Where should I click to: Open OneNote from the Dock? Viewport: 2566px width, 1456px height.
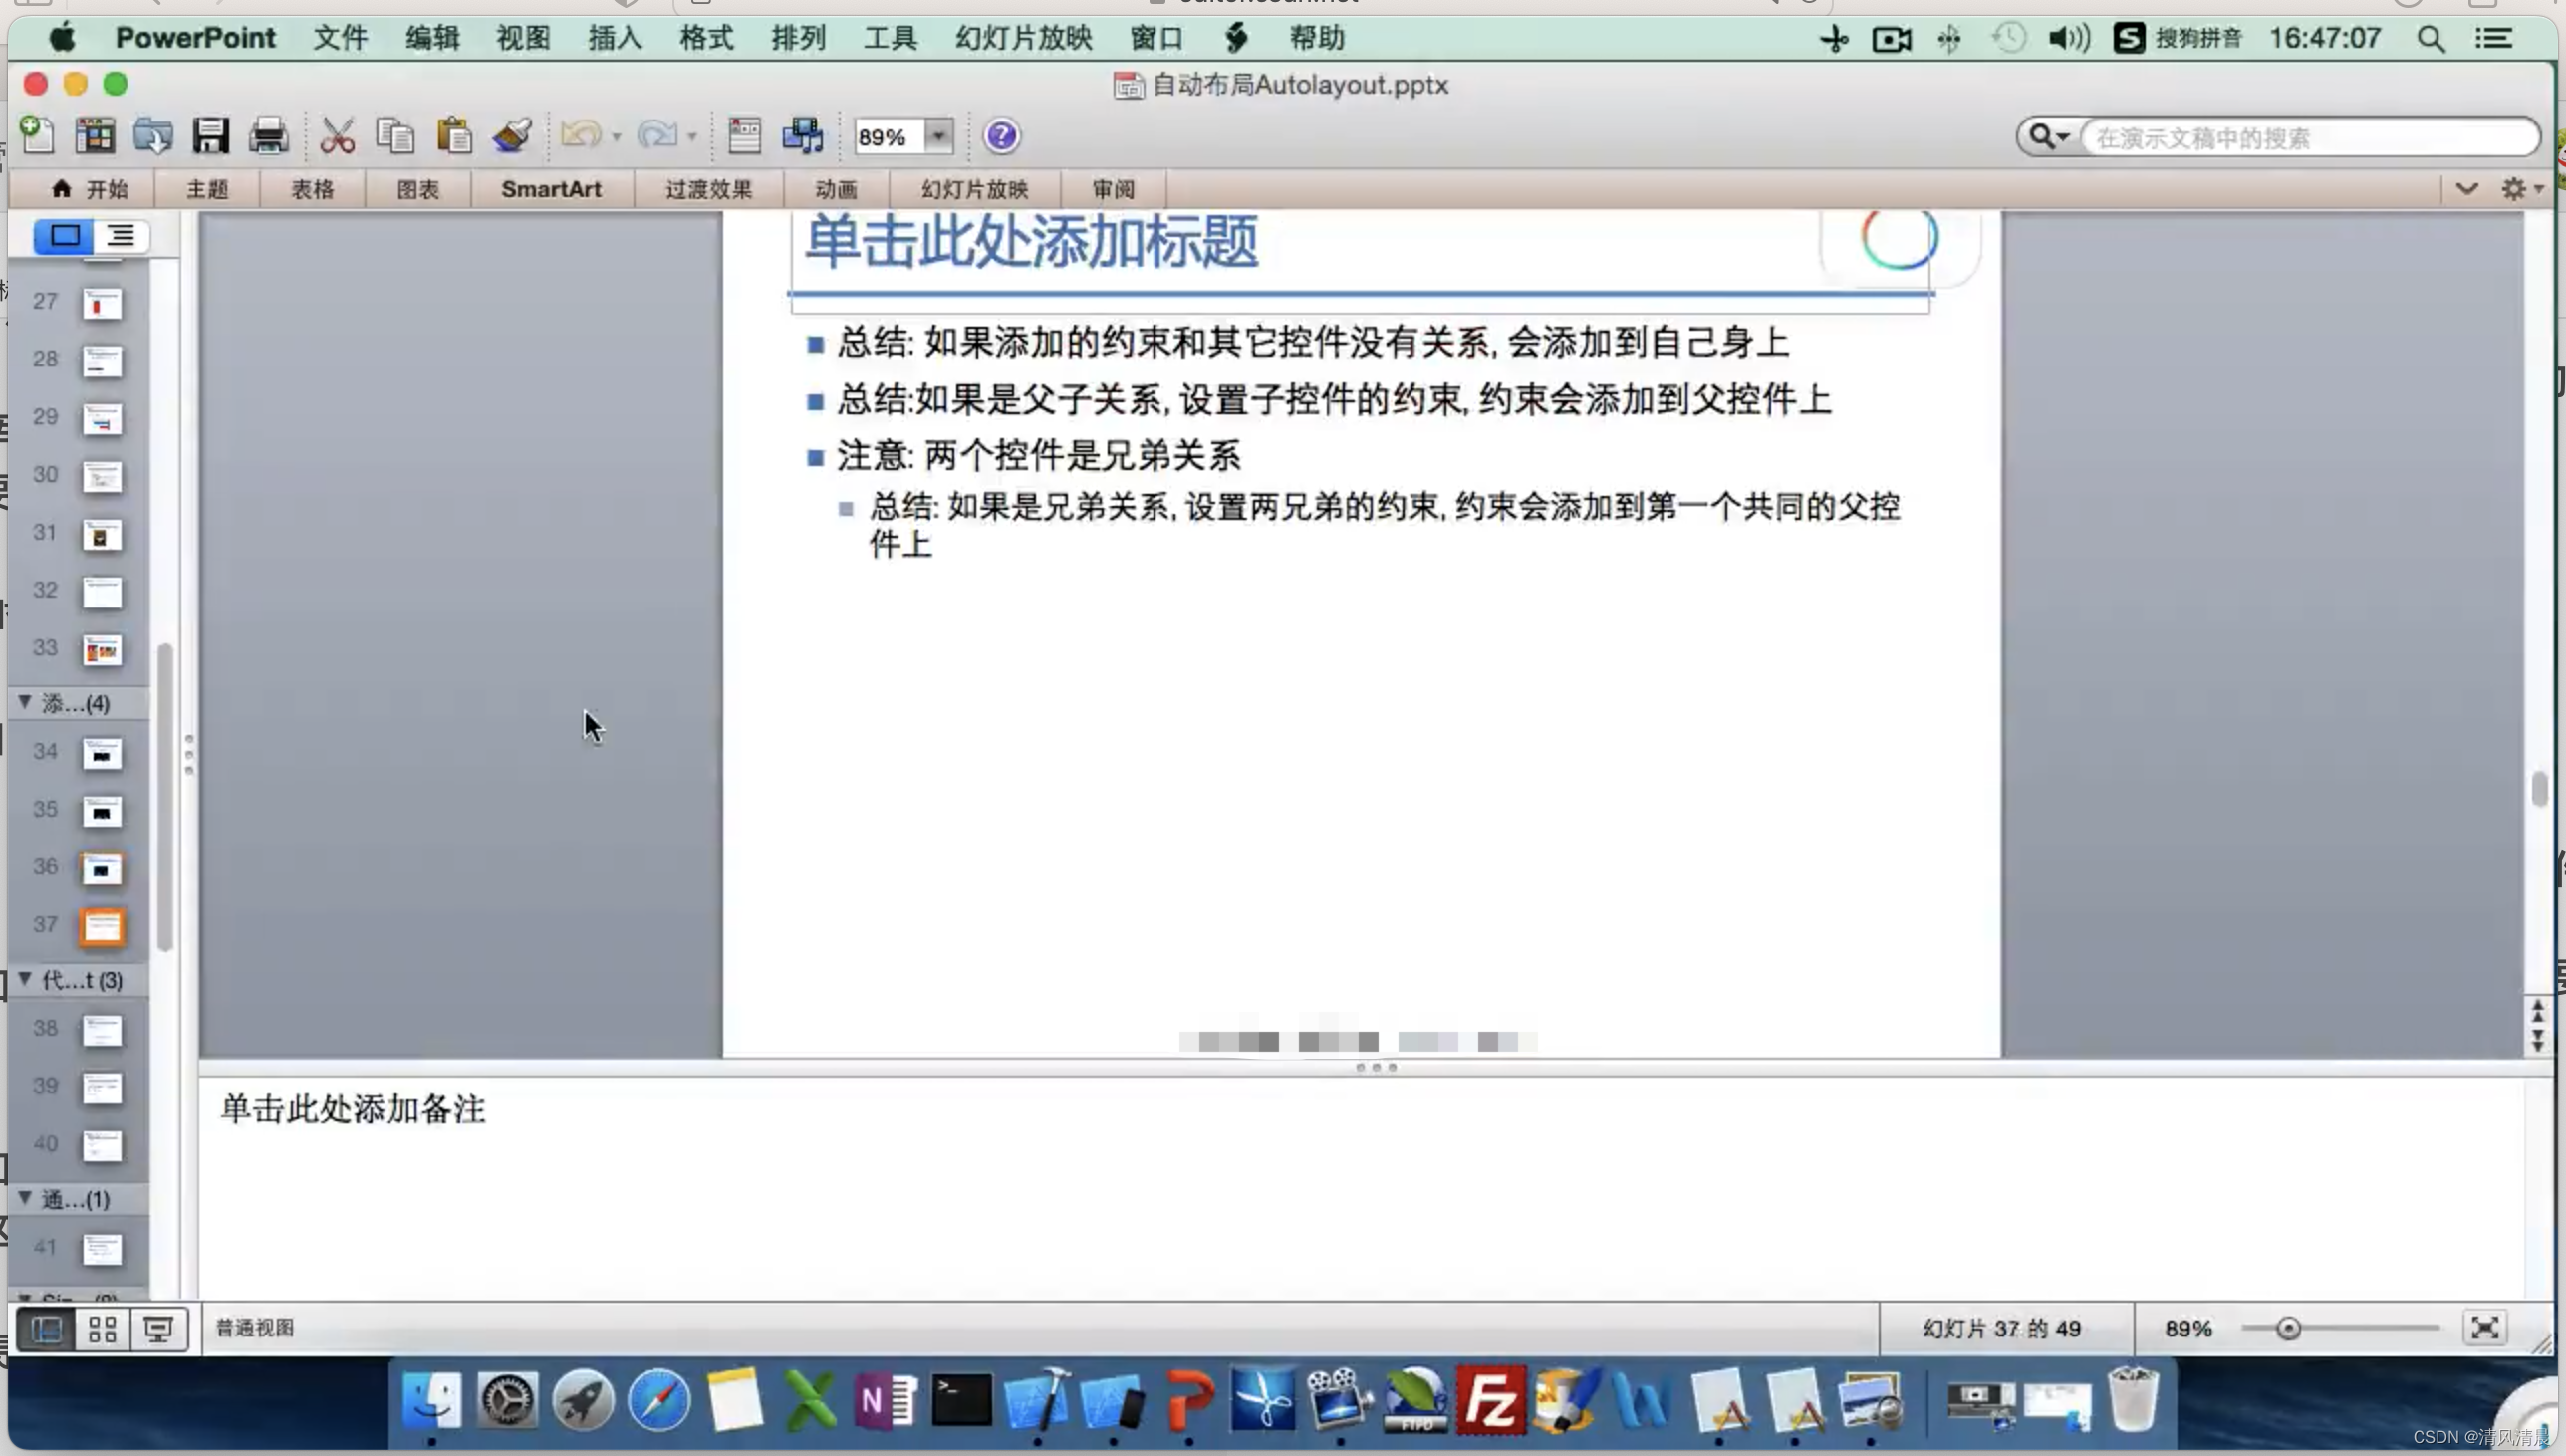885,1399
